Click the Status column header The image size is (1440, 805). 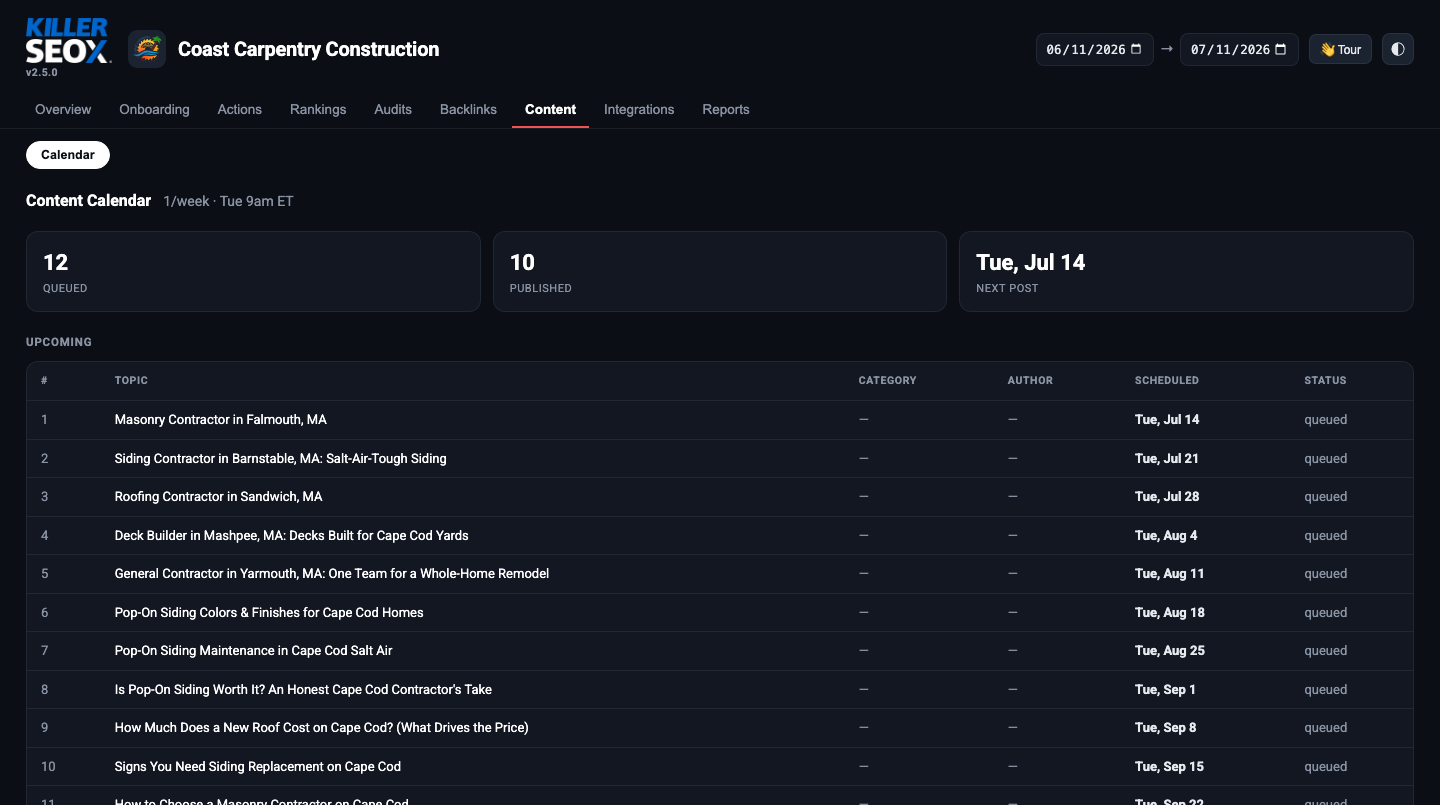coord(1325,381)
